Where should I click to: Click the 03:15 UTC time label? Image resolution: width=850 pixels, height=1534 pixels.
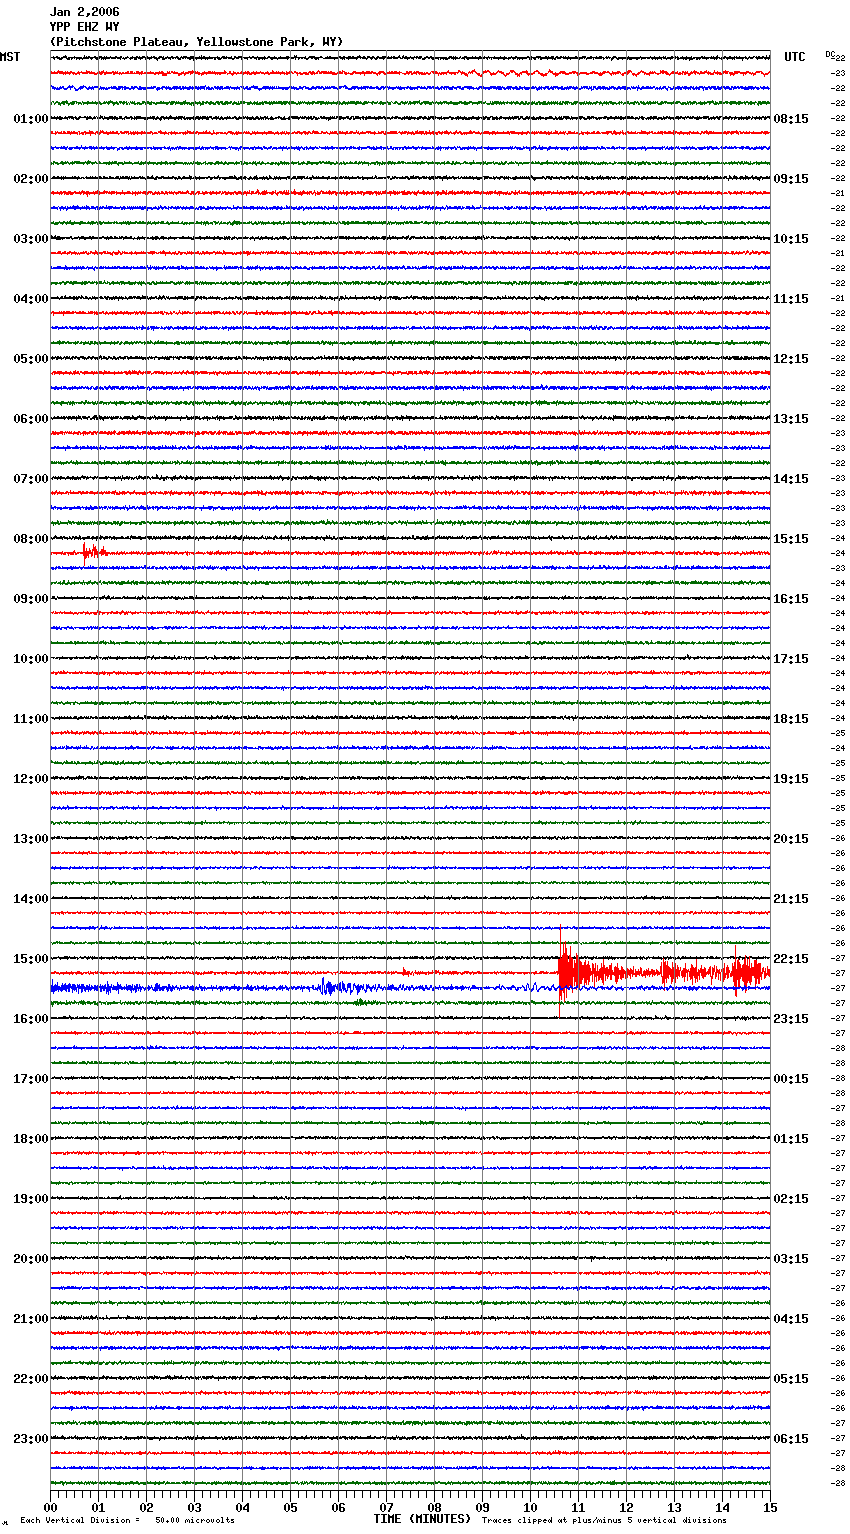(x=791, y=1259)
